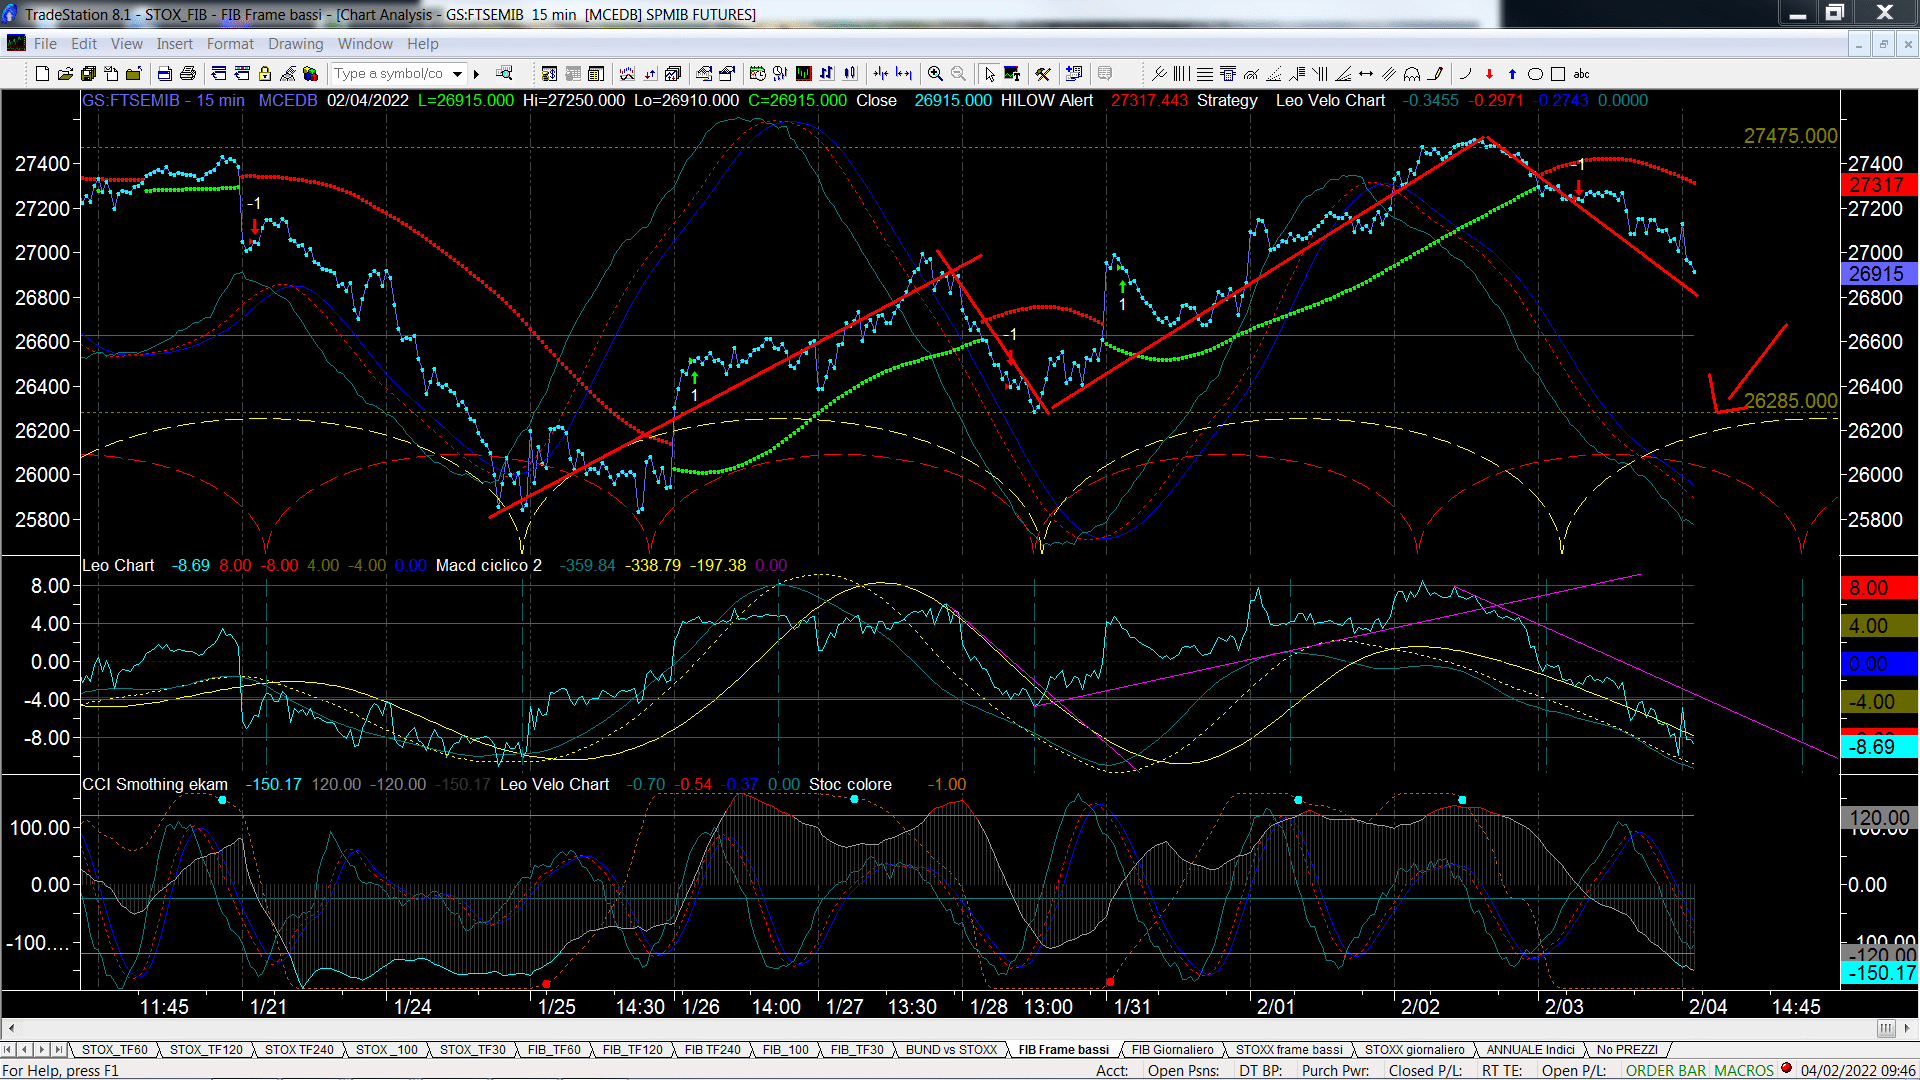This screenshot has height=1080, width=1920.
Task: Select the ellipse drawing tool
Action: click(1535, 74)
